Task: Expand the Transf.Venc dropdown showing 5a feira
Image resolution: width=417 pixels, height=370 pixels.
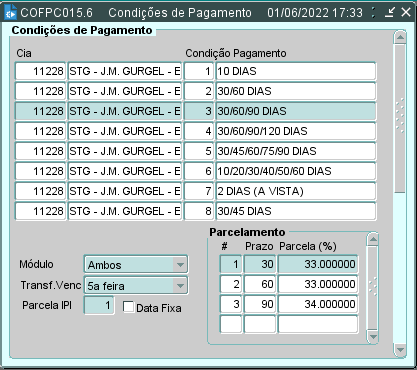Action: [136, 285]
